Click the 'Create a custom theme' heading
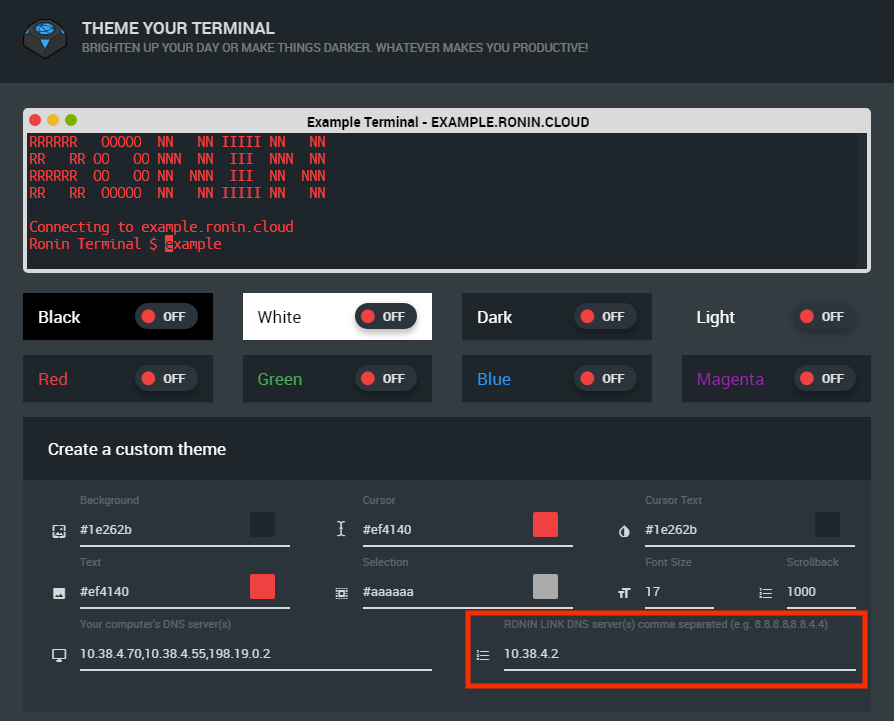894x721 pixels. tap(137, 449)
